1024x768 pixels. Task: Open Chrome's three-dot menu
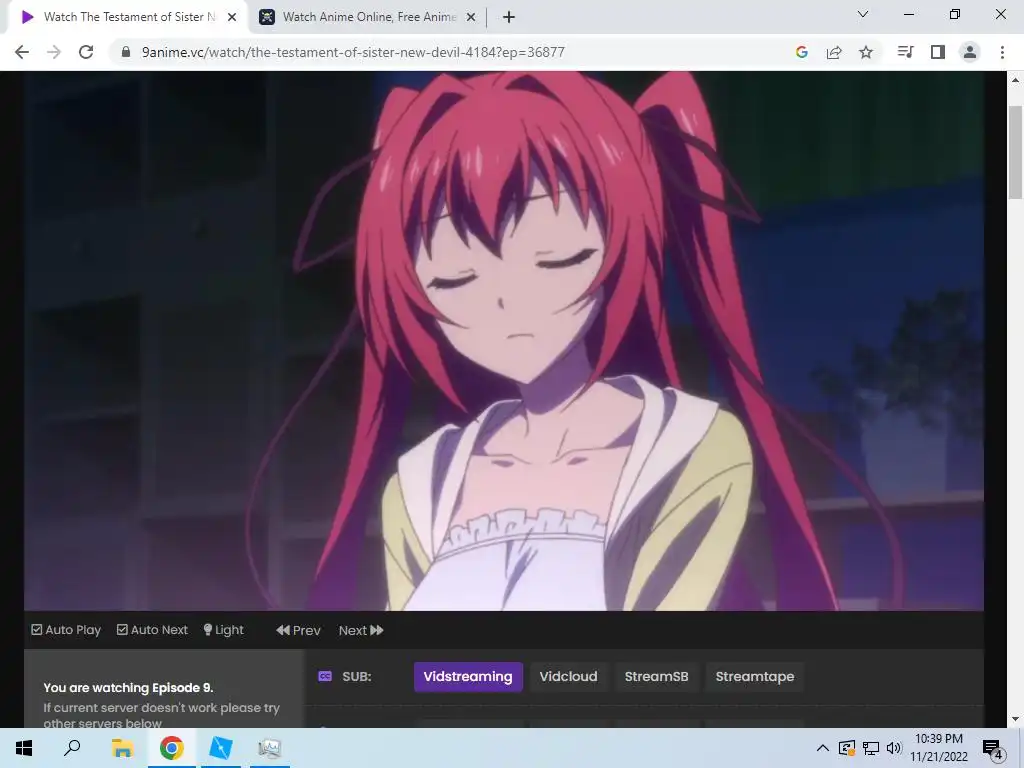(x=1002, y=52)
